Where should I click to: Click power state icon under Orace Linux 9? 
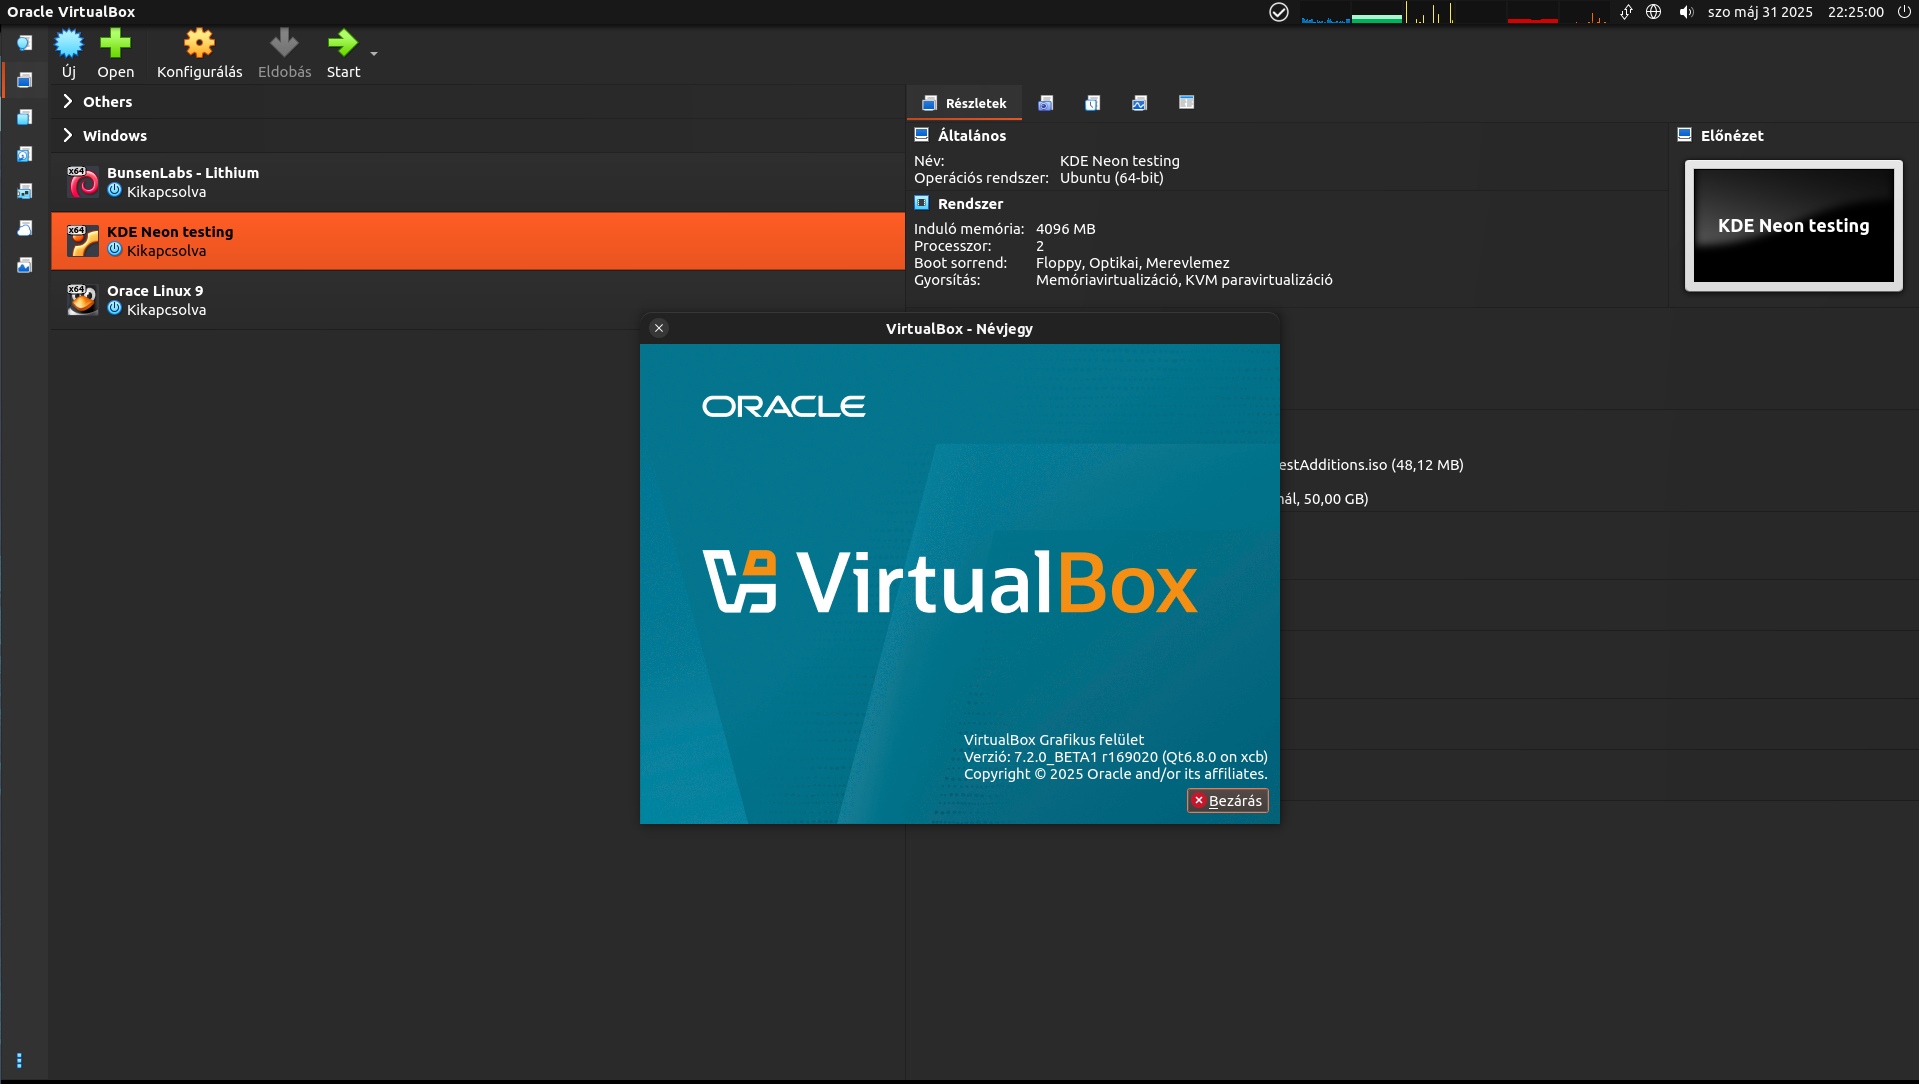[114, 309]
